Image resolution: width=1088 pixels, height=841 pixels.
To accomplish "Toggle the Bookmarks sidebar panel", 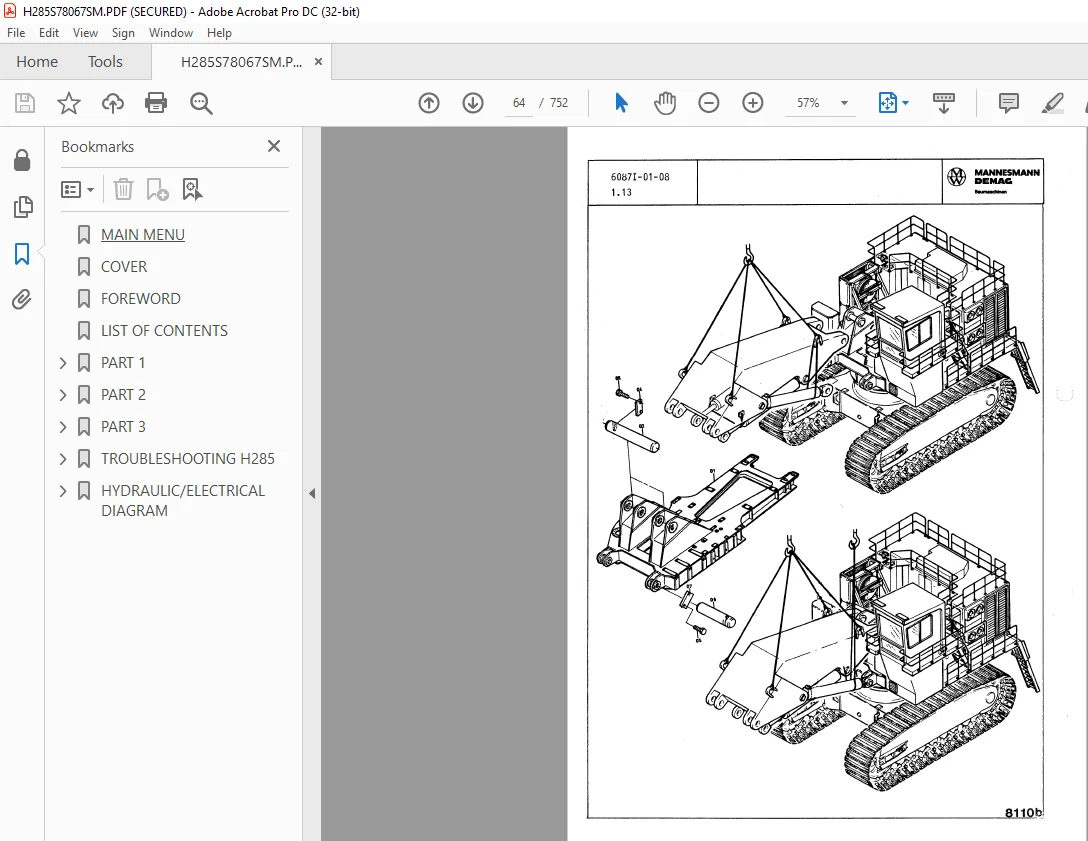I will tap(22, 253).
